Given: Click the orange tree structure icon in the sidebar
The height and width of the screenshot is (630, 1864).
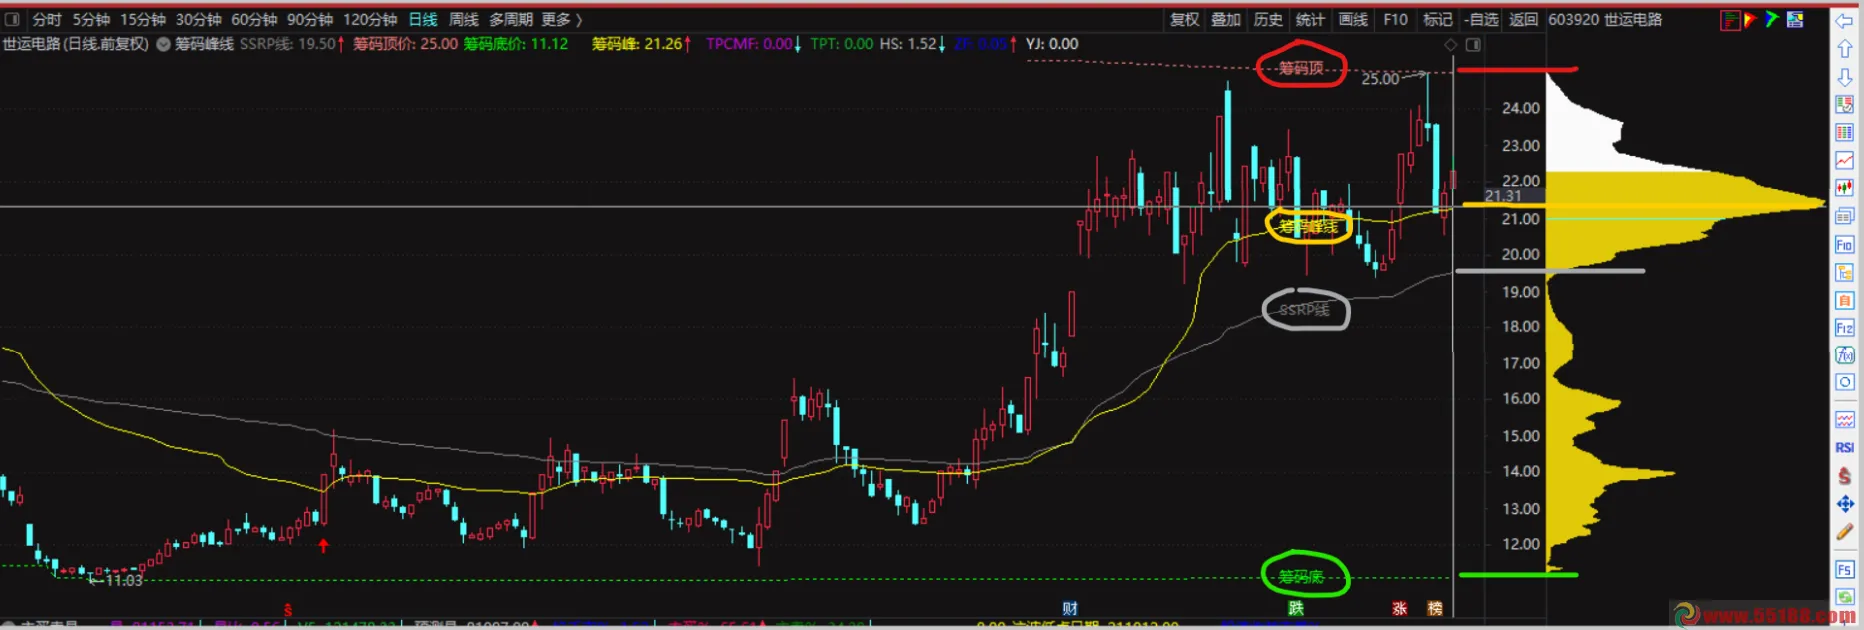Looking at the screenshot, I should (x=1845, y=272).
